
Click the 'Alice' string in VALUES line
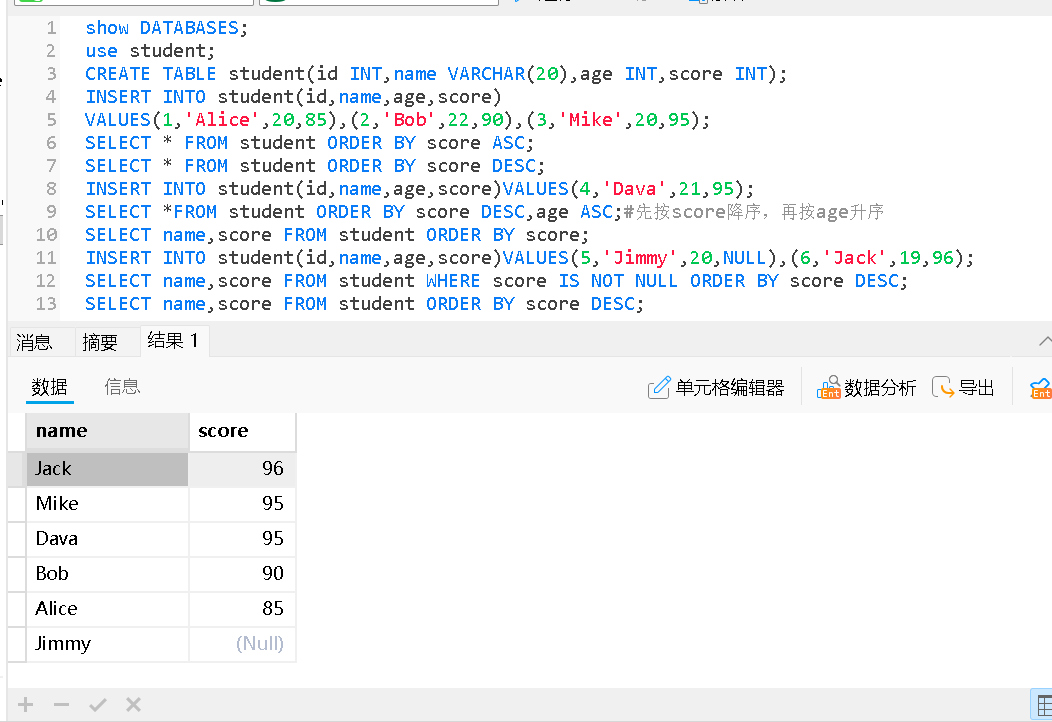223,119
